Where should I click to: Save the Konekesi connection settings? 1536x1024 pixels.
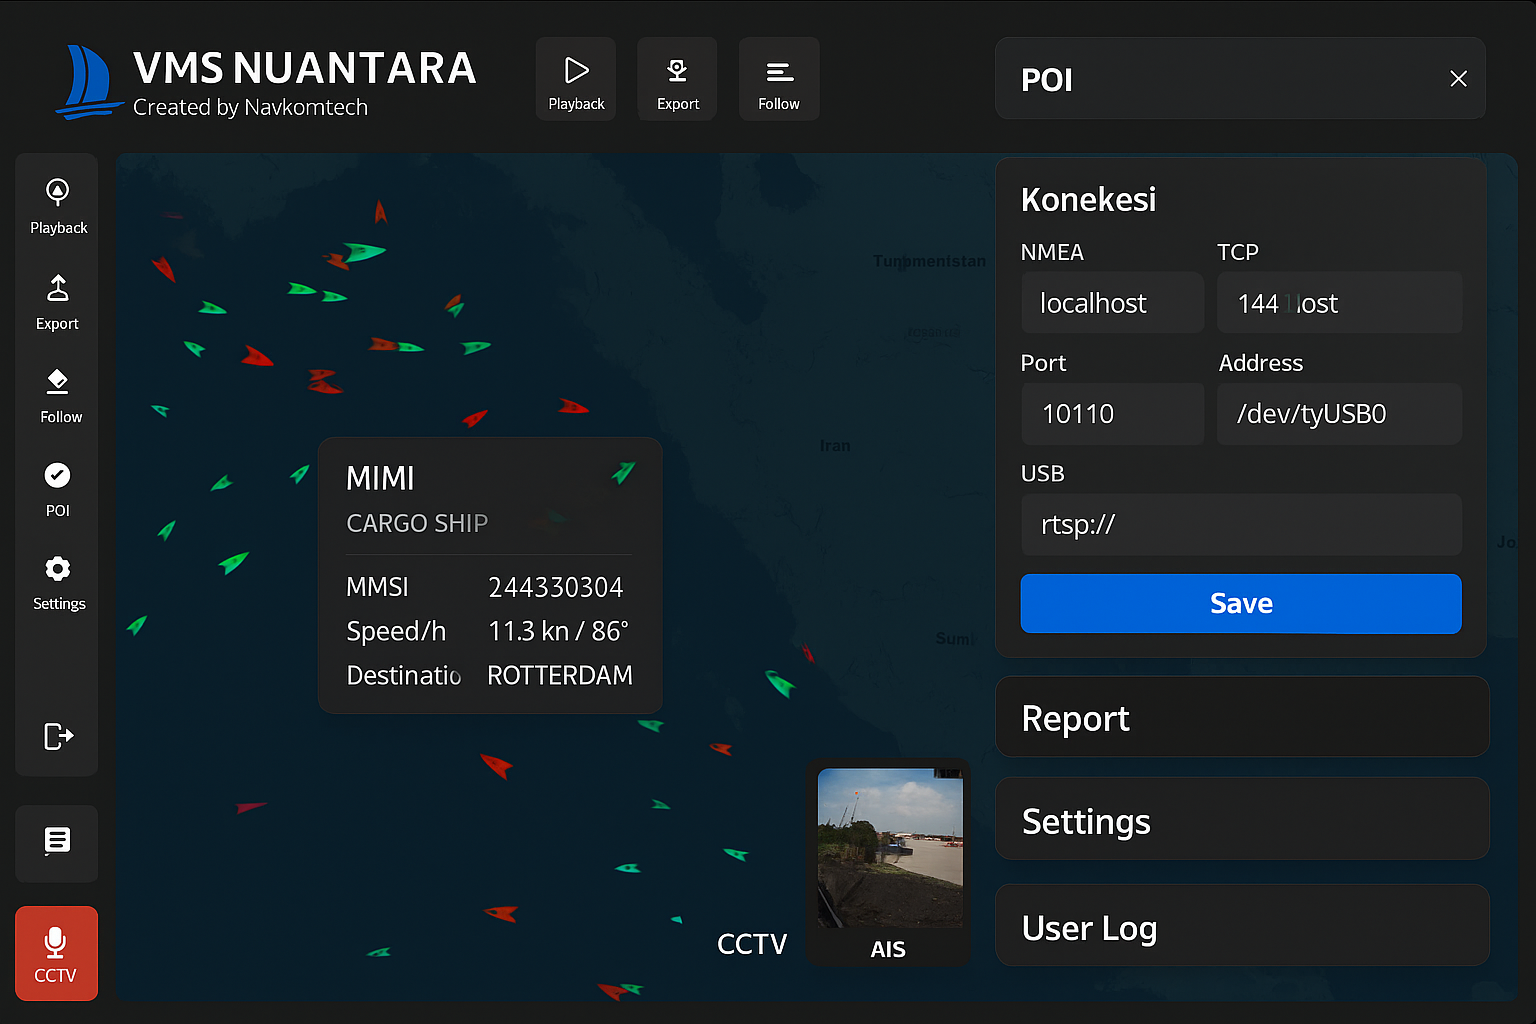pyautogui.click(x=1241, y=603)
